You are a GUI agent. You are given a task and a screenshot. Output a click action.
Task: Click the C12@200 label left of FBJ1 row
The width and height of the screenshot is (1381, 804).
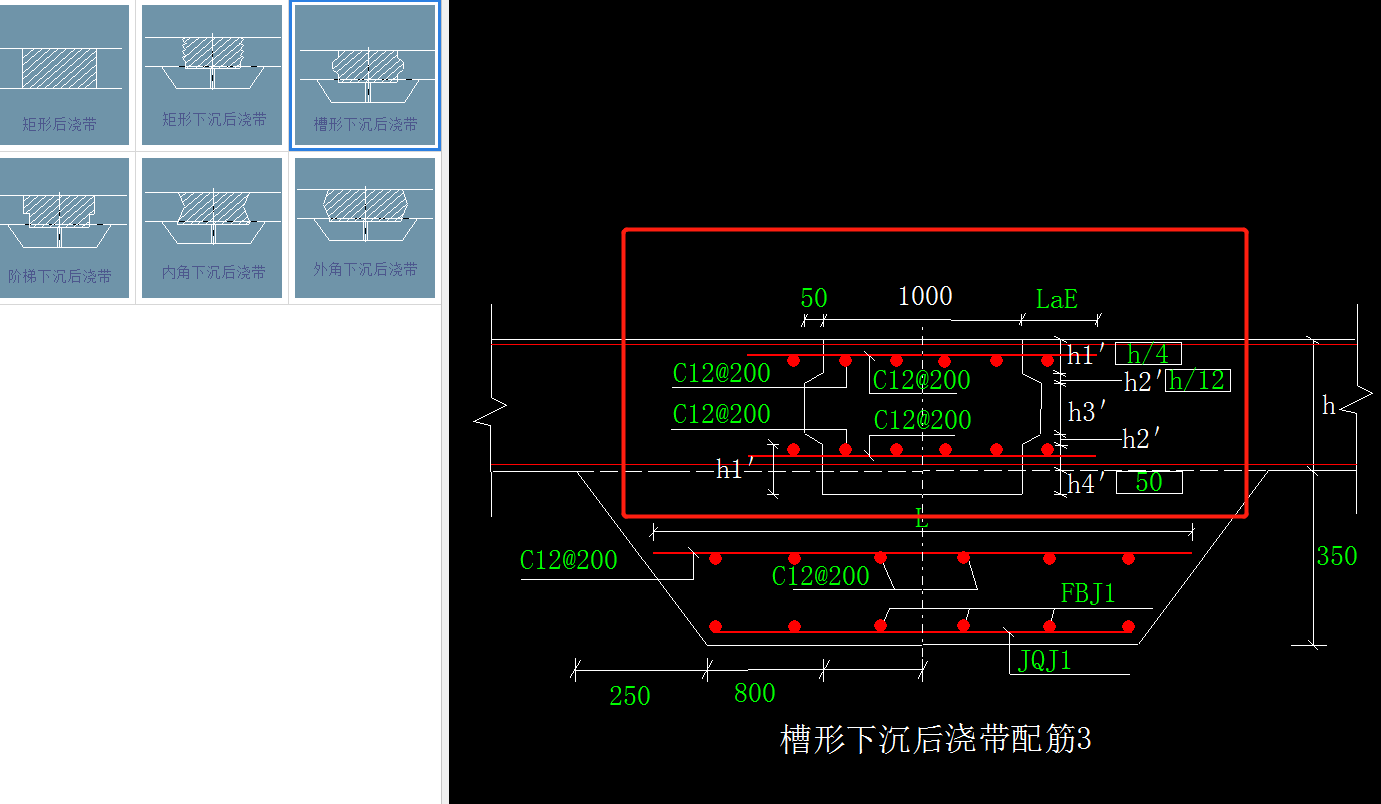pyautogui.click(x=821, y=576)
